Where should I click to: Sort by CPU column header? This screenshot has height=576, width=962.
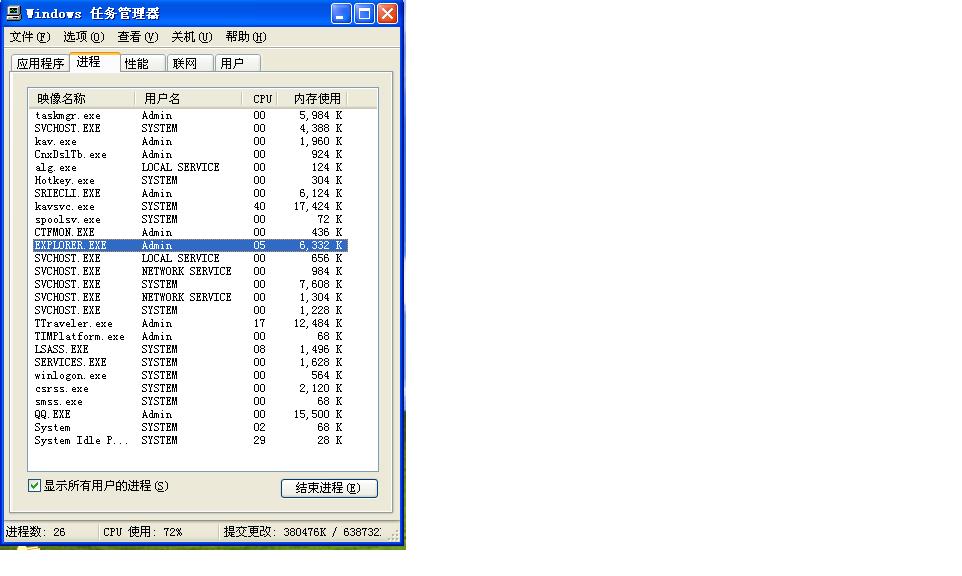point(260,99)
